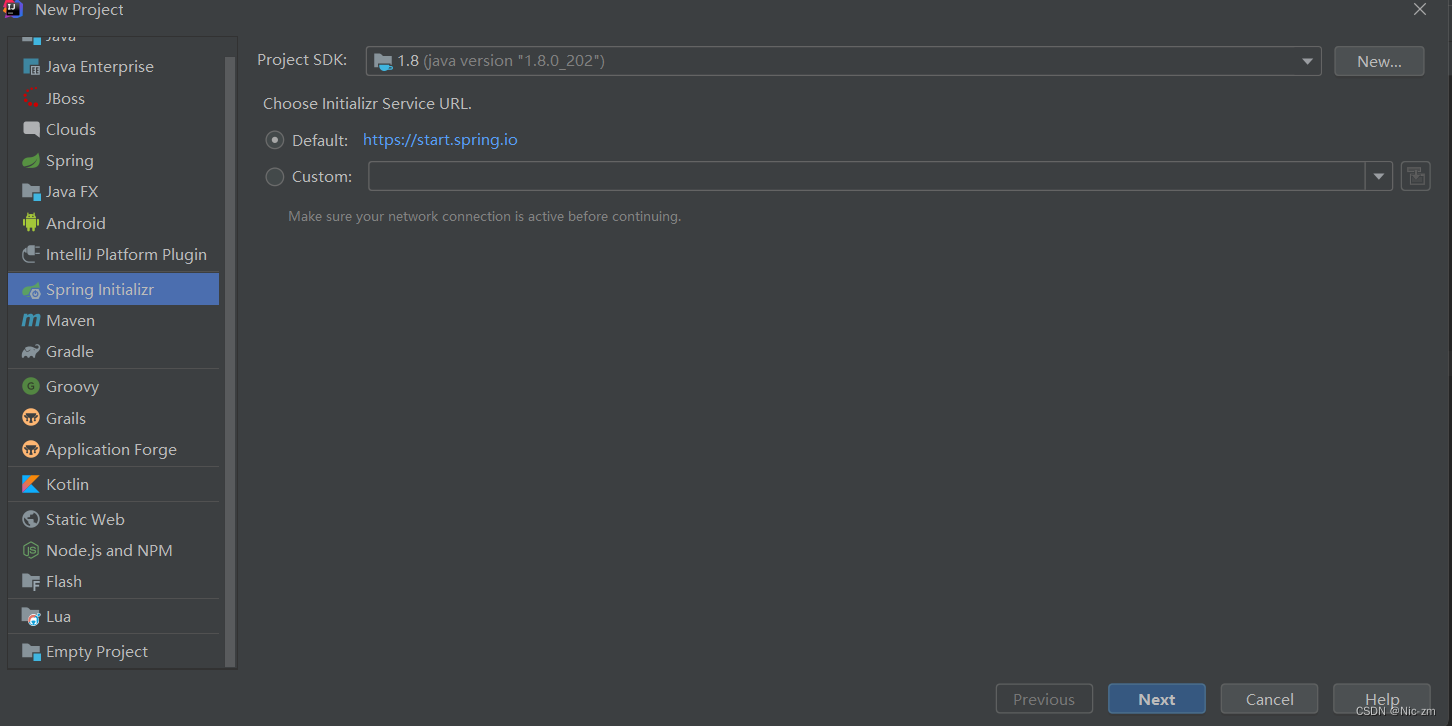
Task: Select the IntelliJ Platform Plugin project type
Action: pos(126,254)
